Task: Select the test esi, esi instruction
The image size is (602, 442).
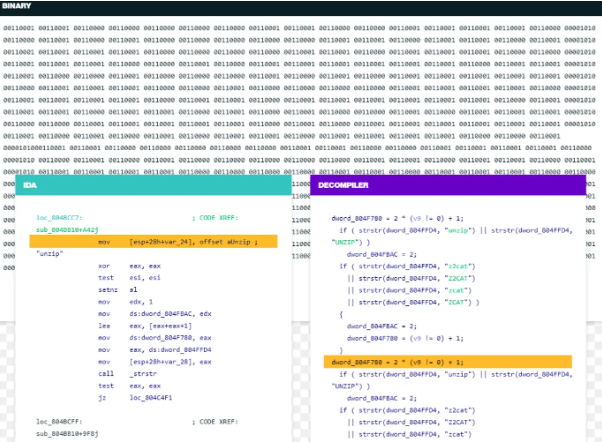Action: (x=129, y=278)
